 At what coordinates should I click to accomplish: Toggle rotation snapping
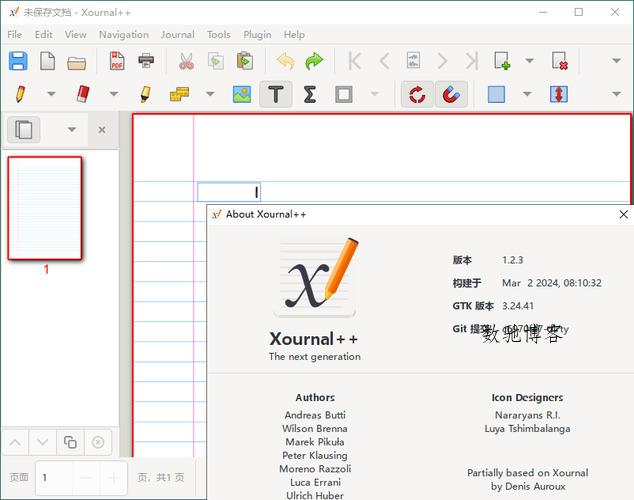pos(417,94)
